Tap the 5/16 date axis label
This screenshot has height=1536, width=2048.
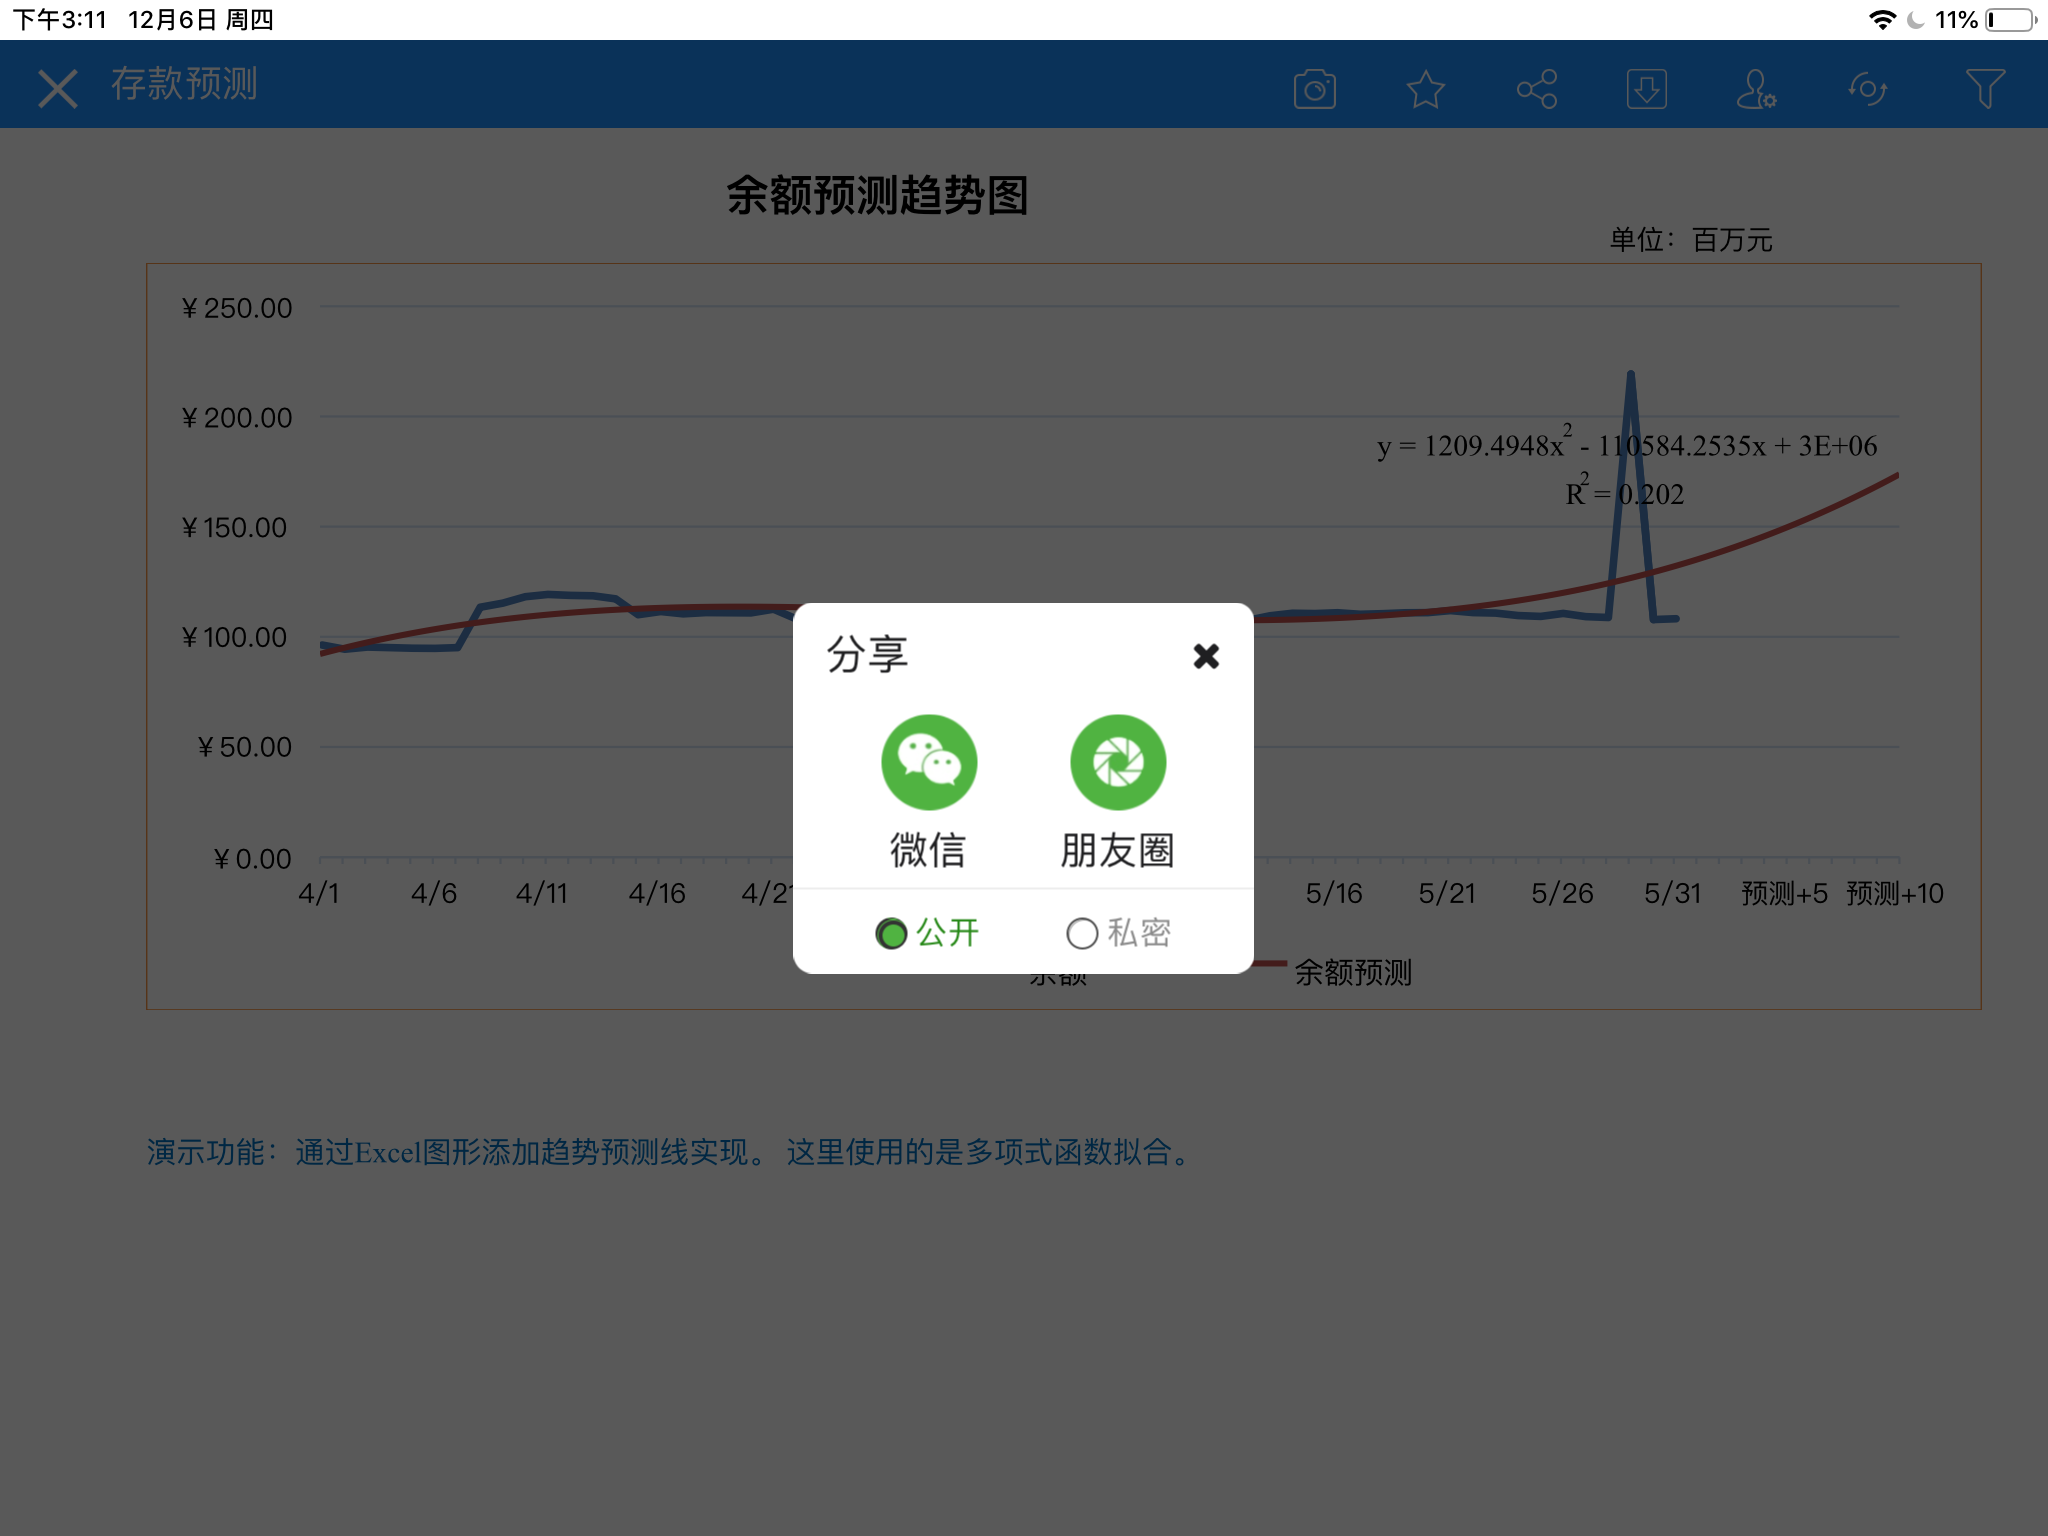[1334, 893]
